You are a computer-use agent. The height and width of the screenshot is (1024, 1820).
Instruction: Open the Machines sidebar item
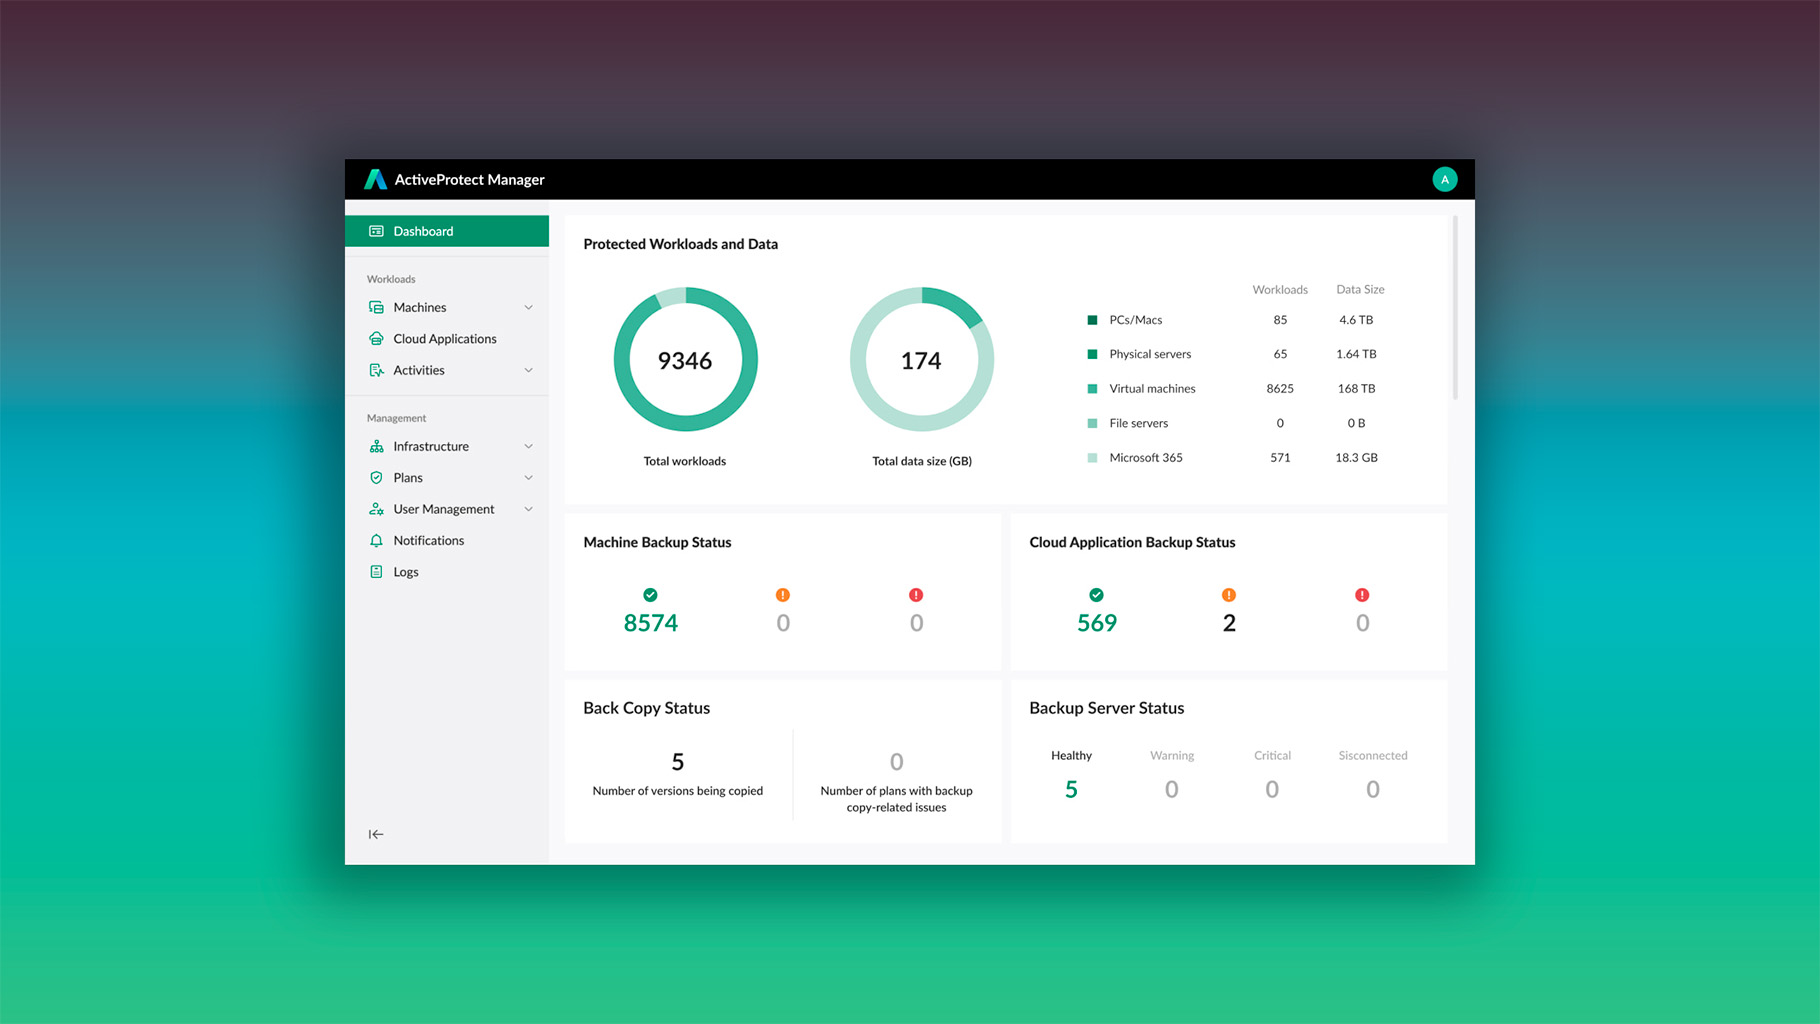click(x=447, y=307)
